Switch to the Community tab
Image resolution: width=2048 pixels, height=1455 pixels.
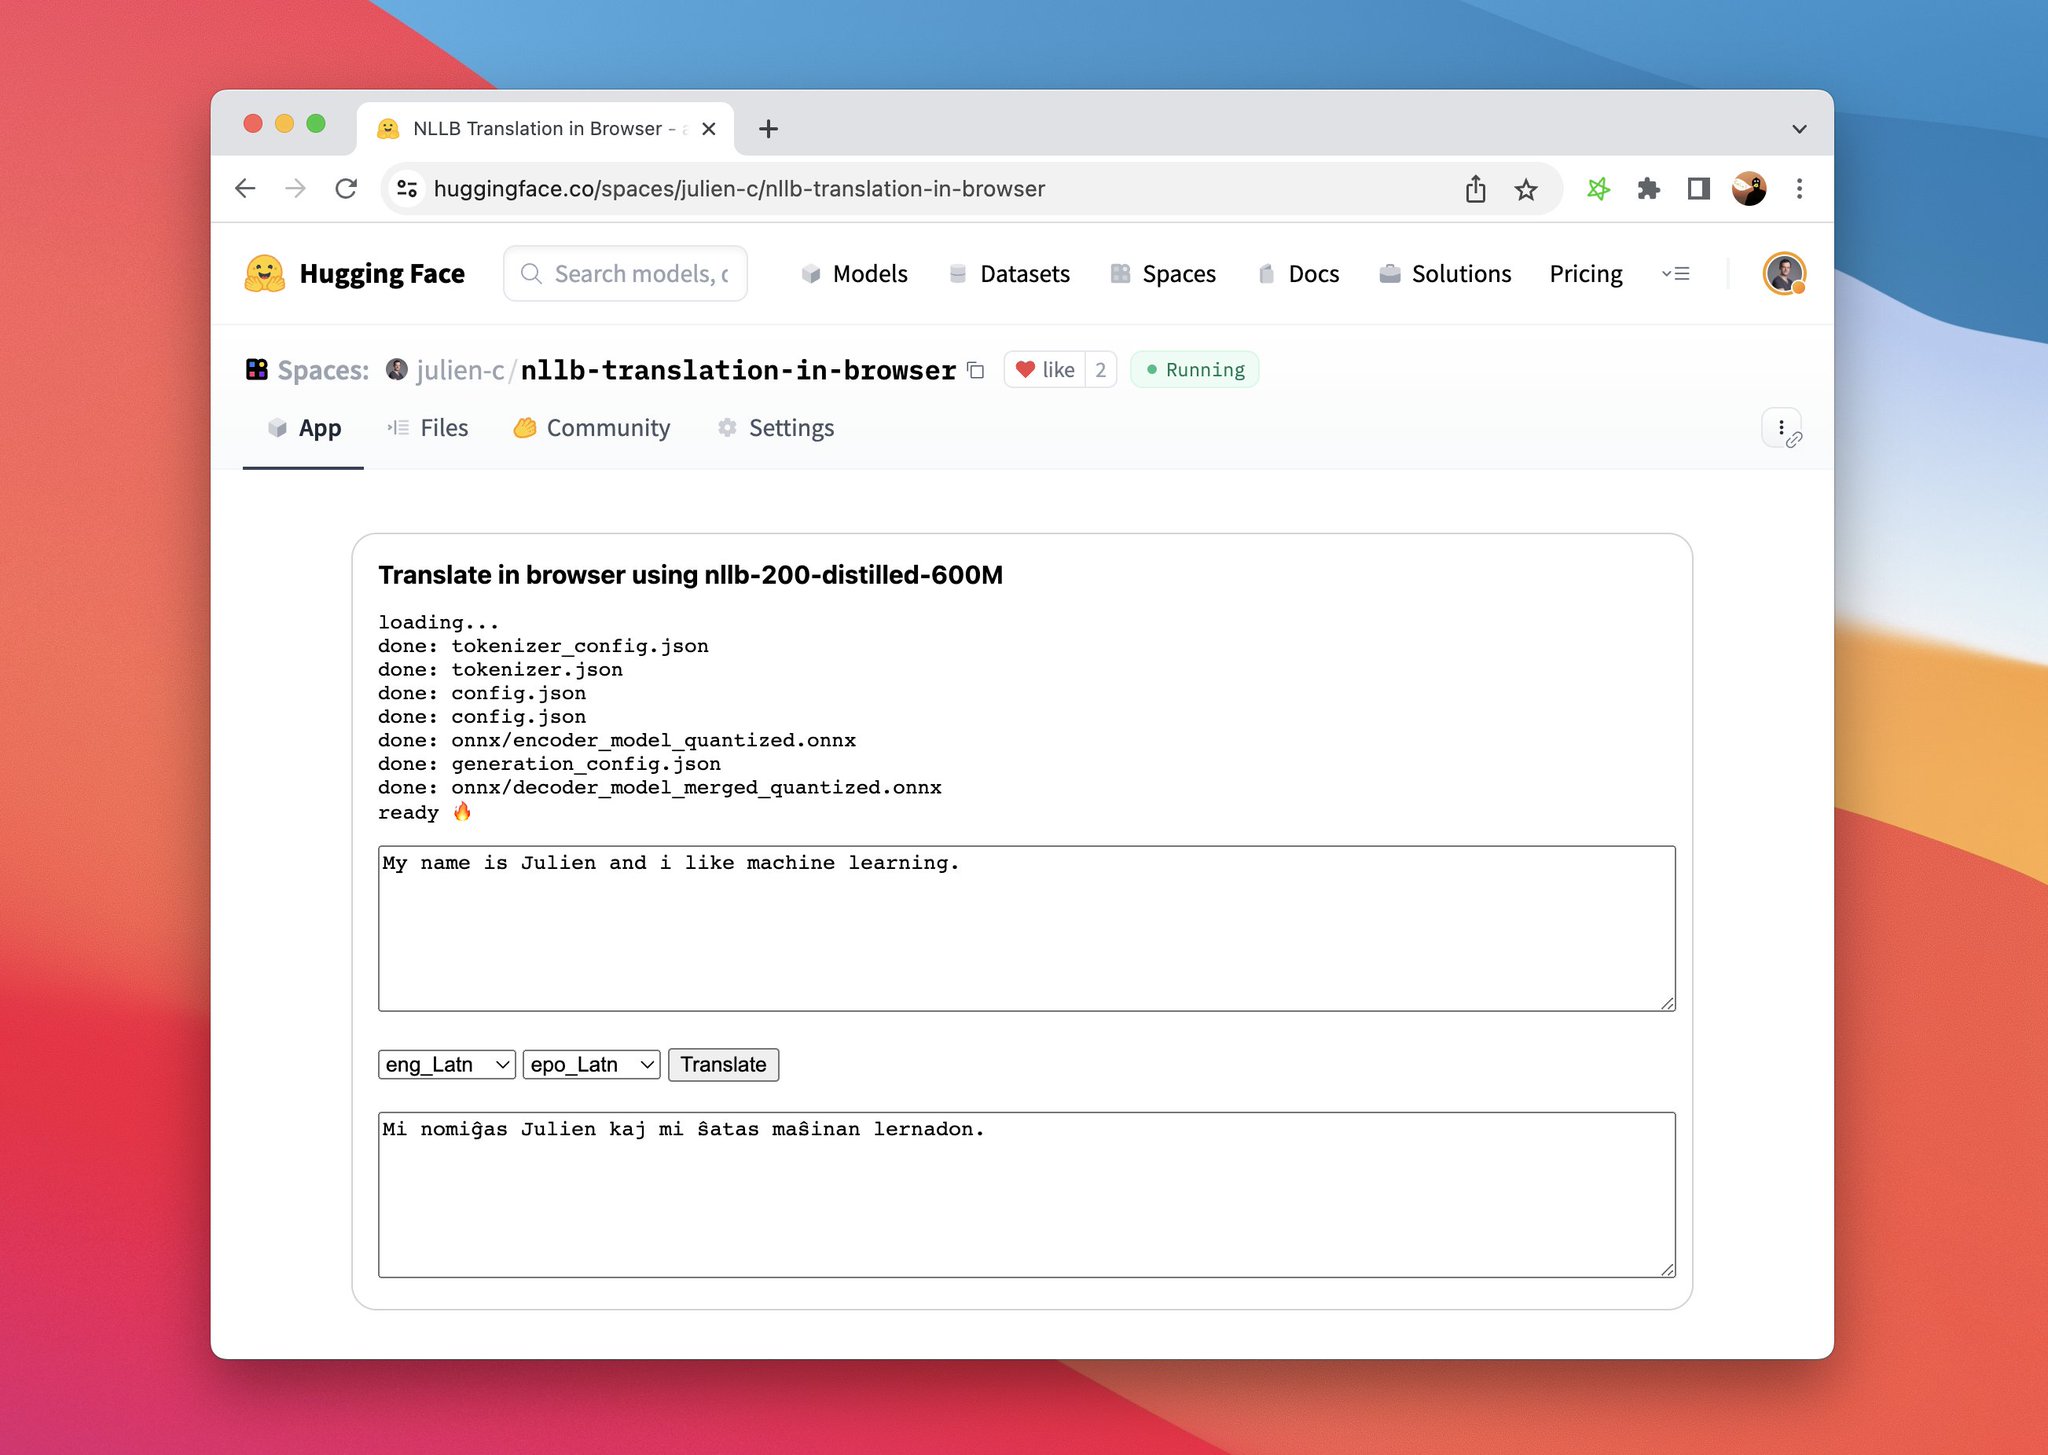coord(592,428)
